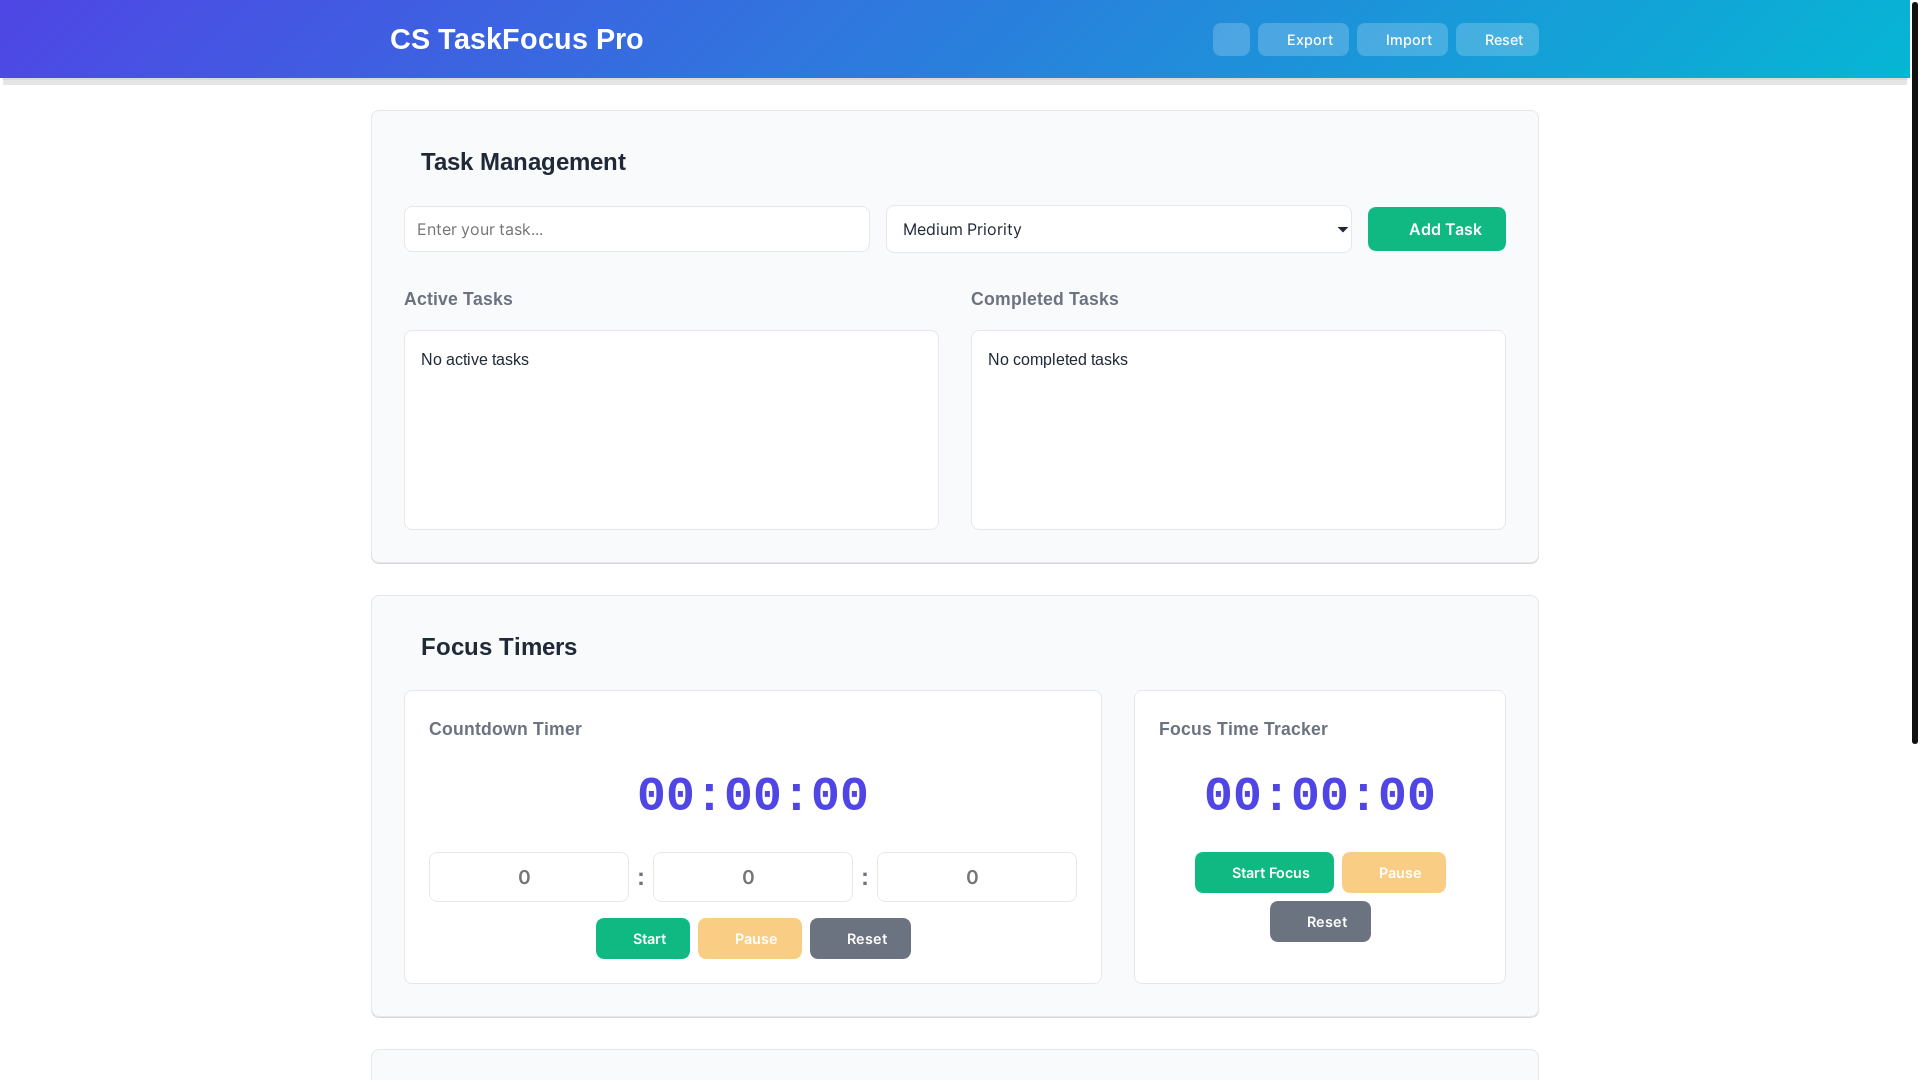Click the page vertical scrollbar thumb
Image resolution: width=1920 pixels, height=1080 pixels.
[1915, 372]
